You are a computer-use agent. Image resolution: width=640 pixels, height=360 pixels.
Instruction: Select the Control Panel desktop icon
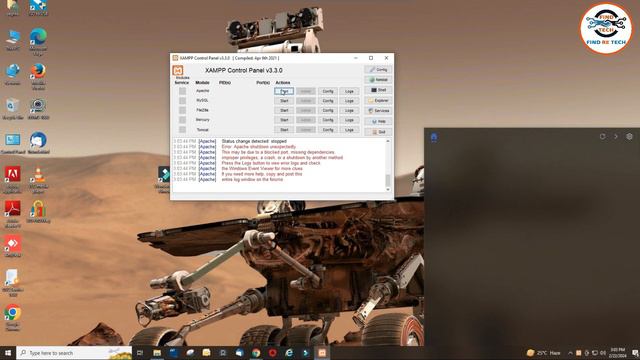click(x=13, y=143)
